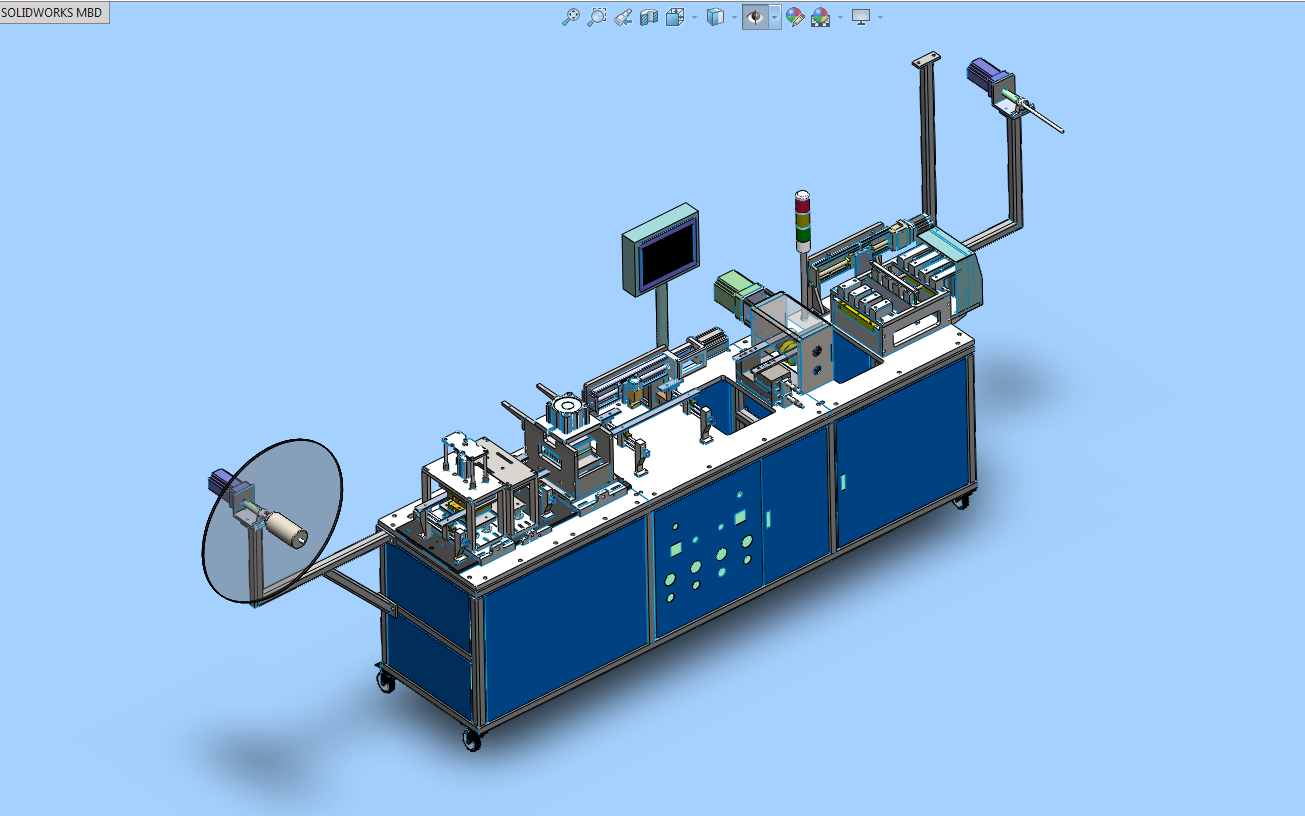Expand the Apply Scene dropdown arrow
Screen dimensions: 1305x816
coord(840,17)
